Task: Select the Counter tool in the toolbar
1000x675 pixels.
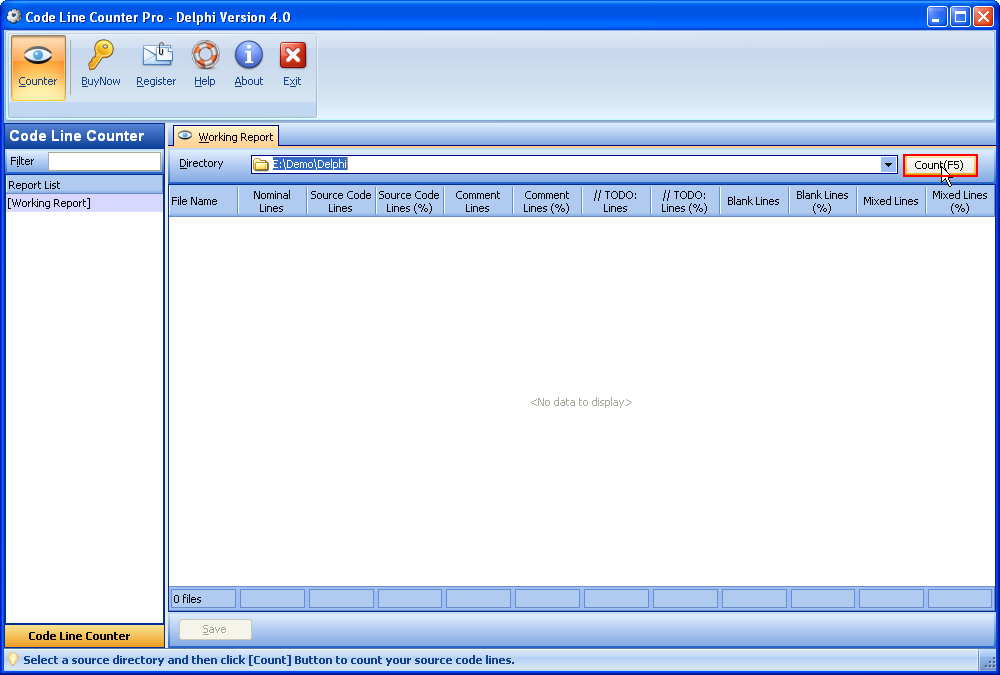Action: [x=37, y=62]
